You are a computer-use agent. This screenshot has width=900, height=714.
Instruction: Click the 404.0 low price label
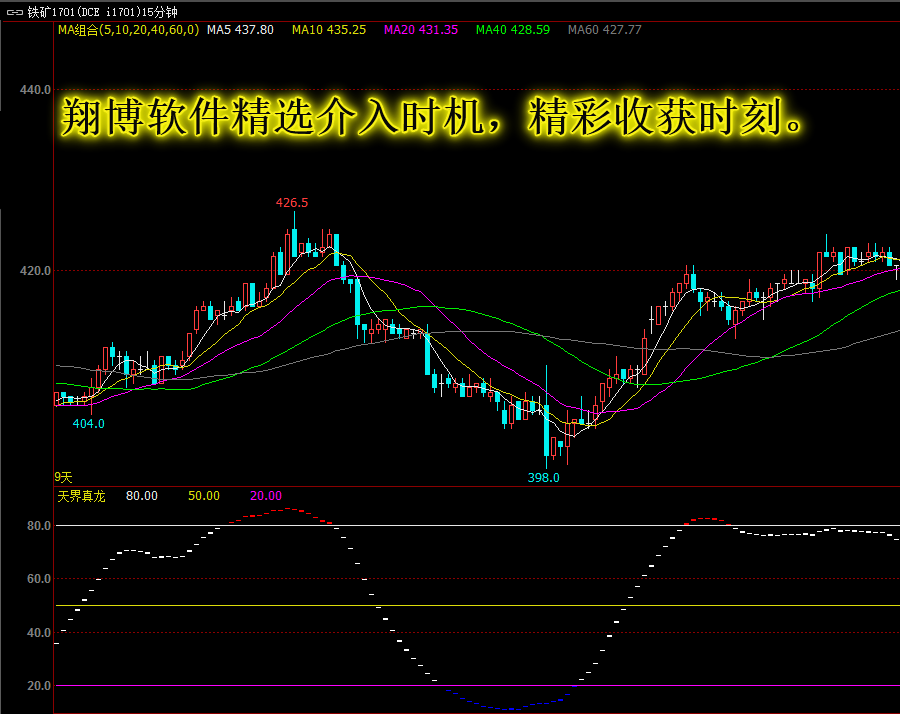pyautogui.click(x=89, y=424)
